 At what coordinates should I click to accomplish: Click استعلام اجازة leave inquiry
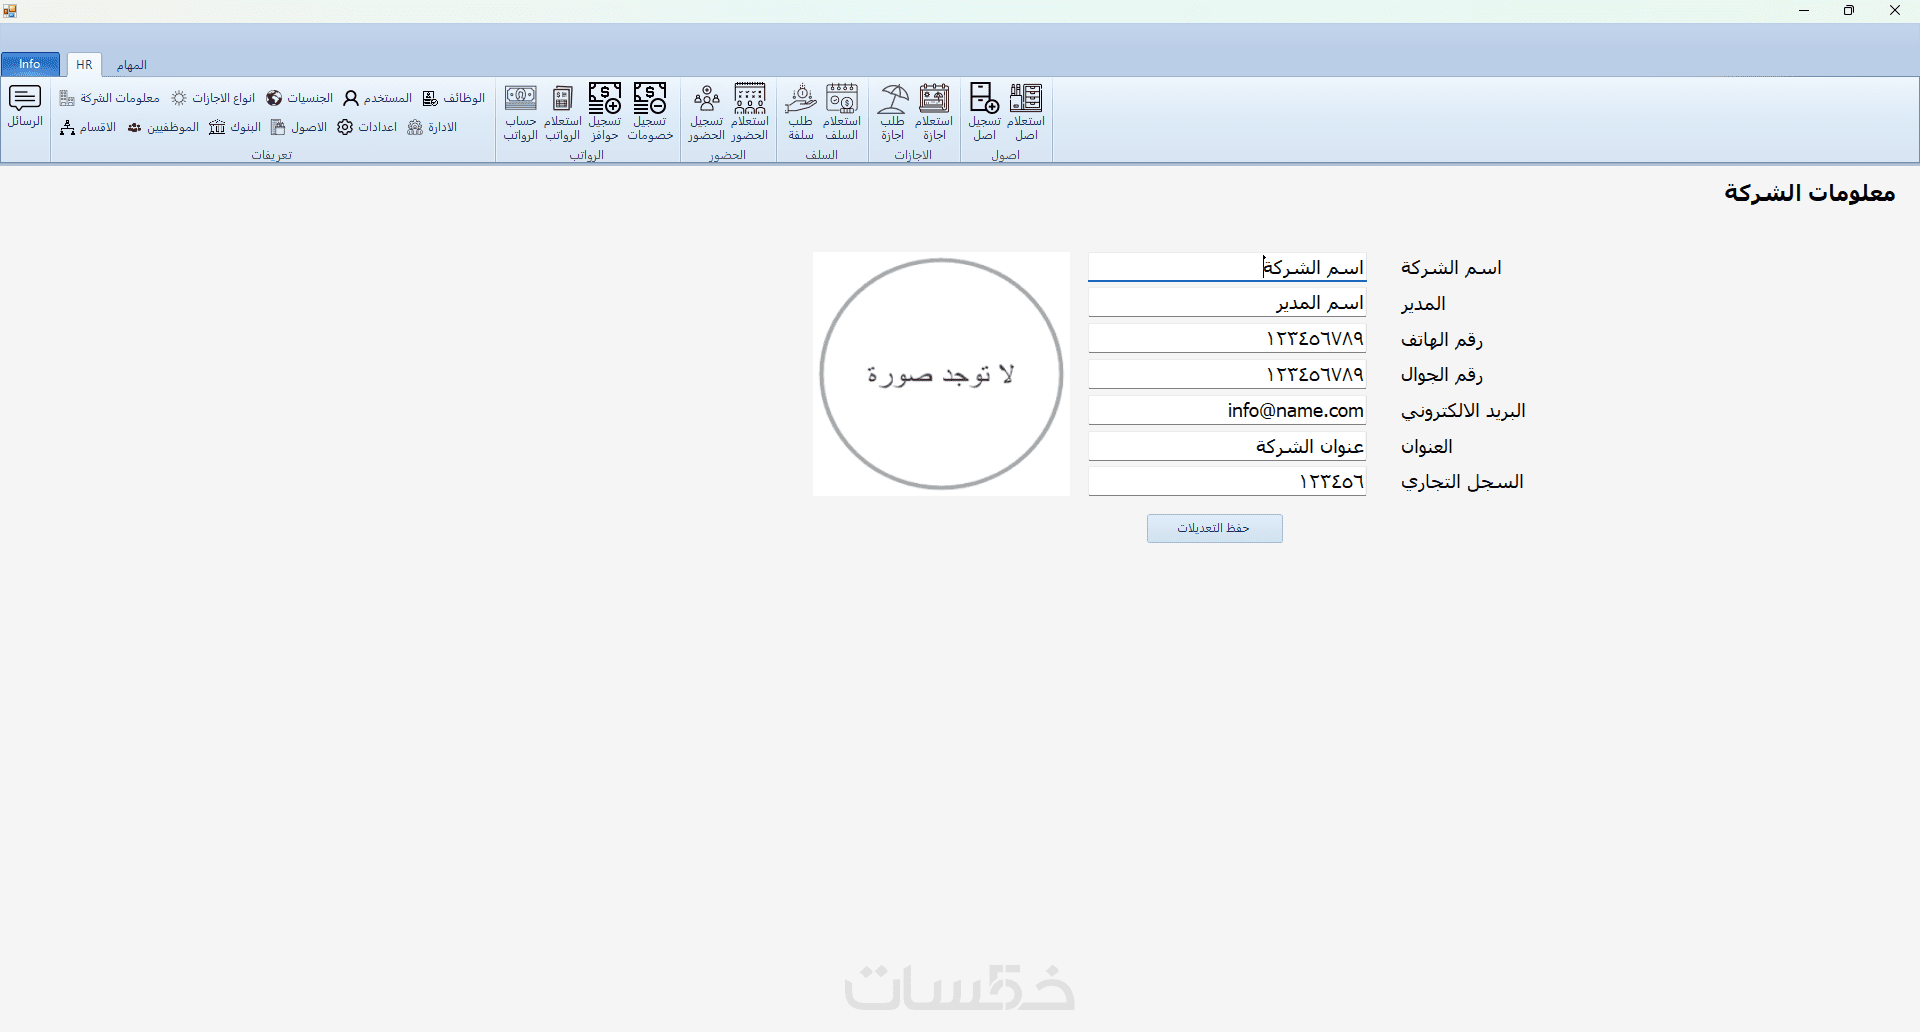tap(934, 112)
